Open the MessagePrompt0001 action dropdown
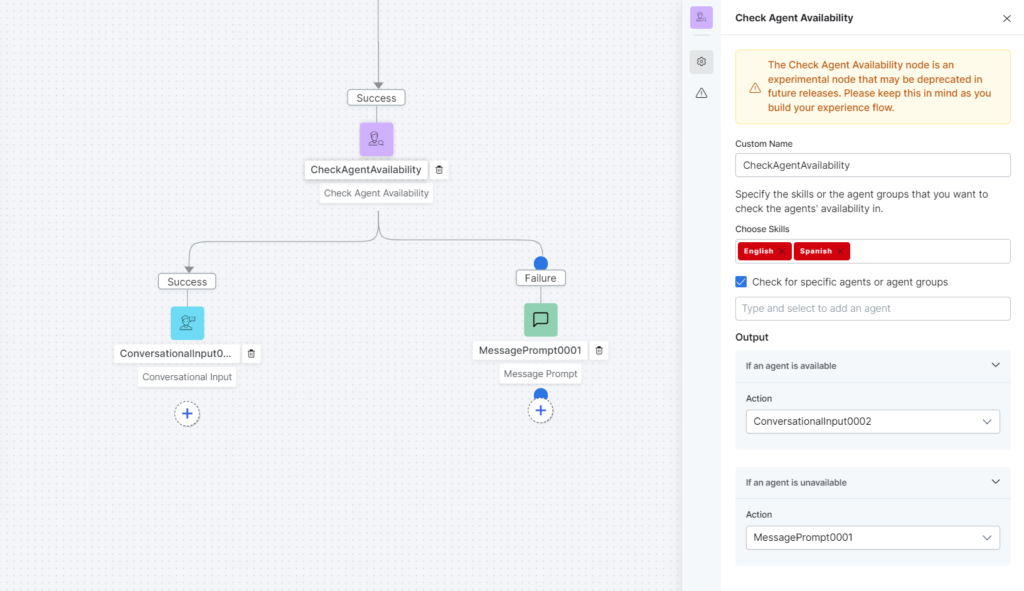Viewport: 1024px width, 591px height. coord(872,537)
